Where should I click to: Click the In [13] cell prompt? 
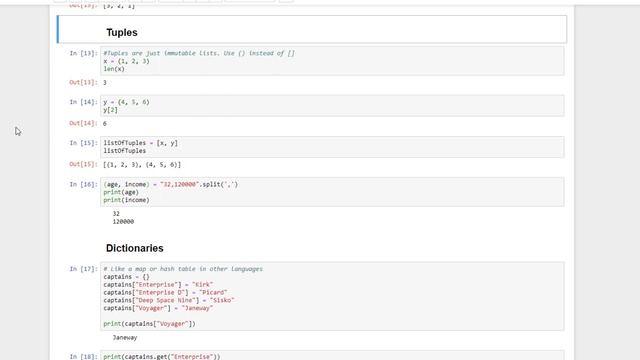[x=83, y=53]
